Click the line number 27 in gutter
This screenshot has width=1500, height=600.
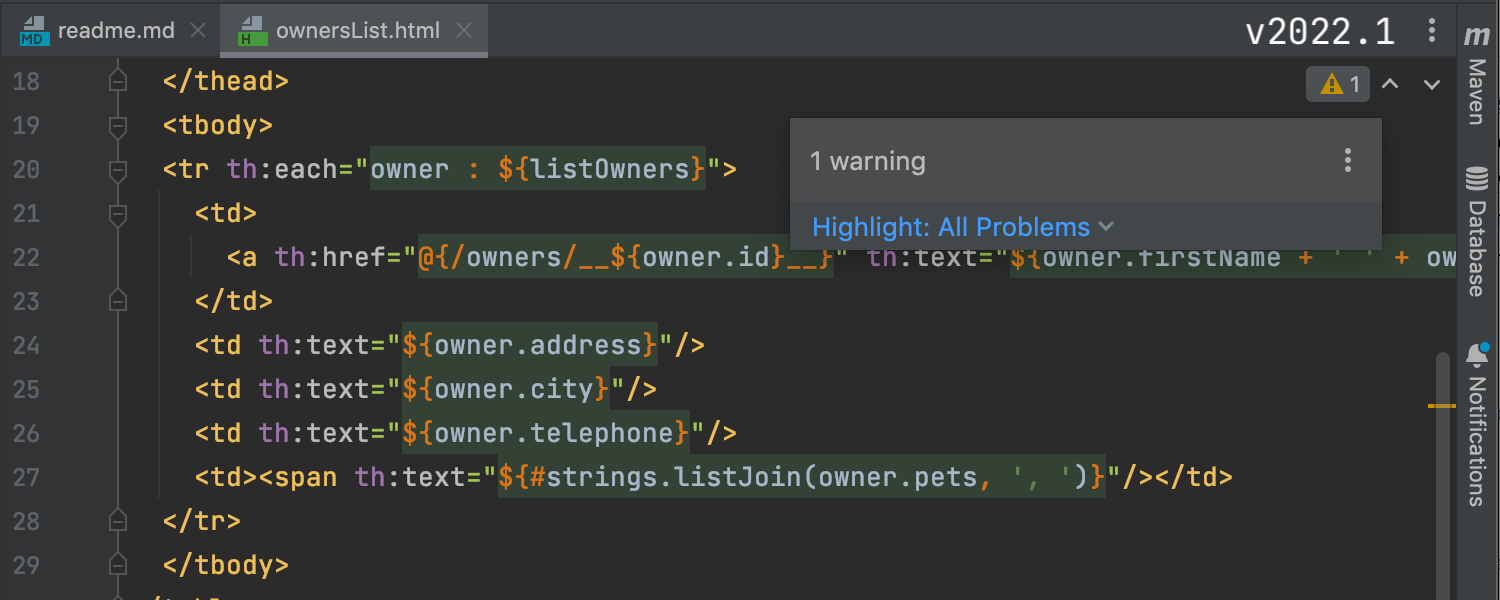26,477
